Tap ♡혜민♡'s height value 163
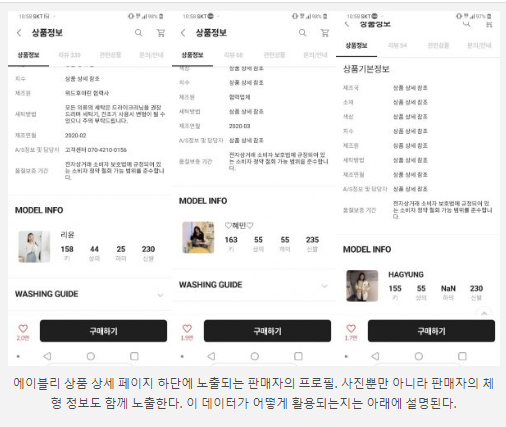This screenshot has height=427, width=506. (231, 240)
